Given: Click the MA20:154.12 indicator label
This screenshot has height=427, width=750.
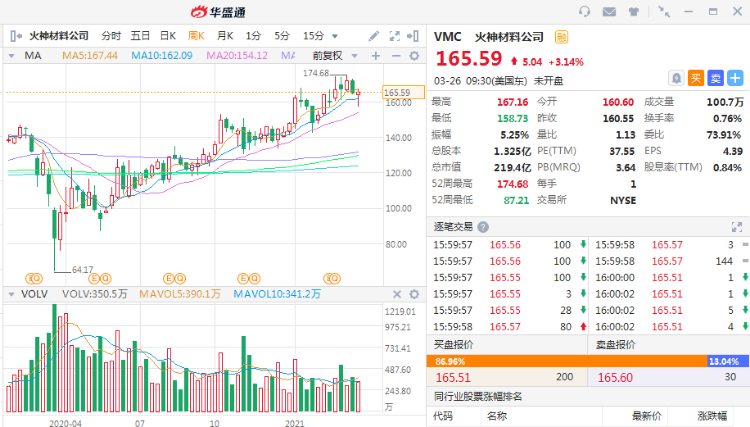Looking at the screenshot, I should point(237,56).
